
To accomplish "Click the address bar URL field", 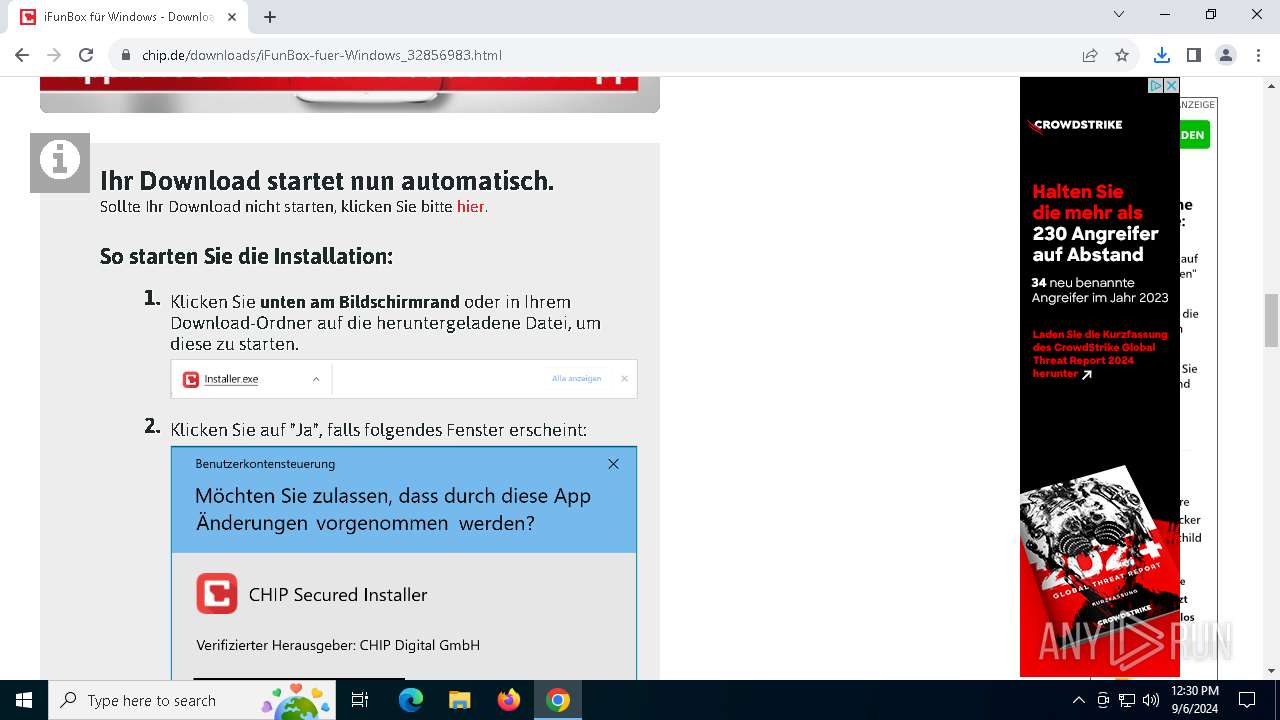I will (x=600, y=55).
